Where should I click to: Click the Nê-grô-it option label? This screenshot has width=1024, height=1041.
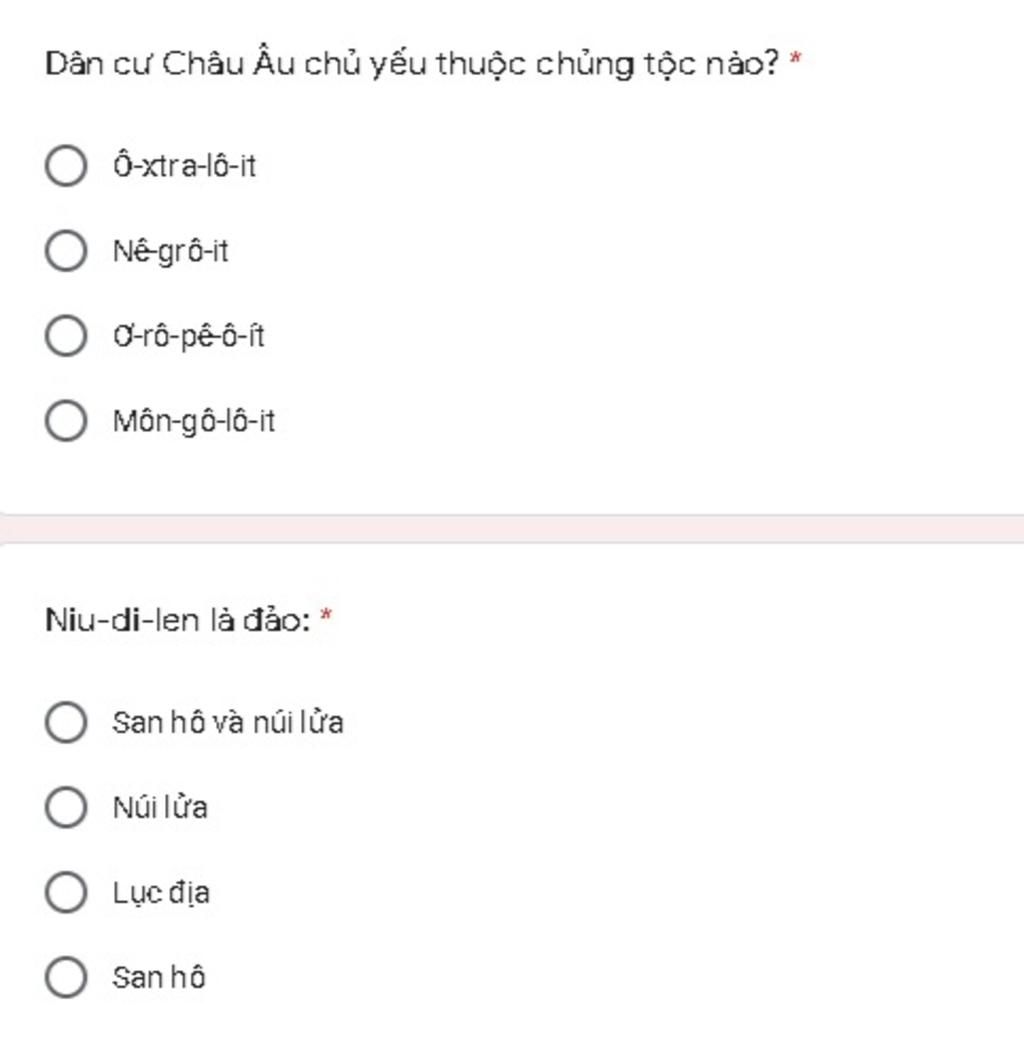tap(170, 251)
